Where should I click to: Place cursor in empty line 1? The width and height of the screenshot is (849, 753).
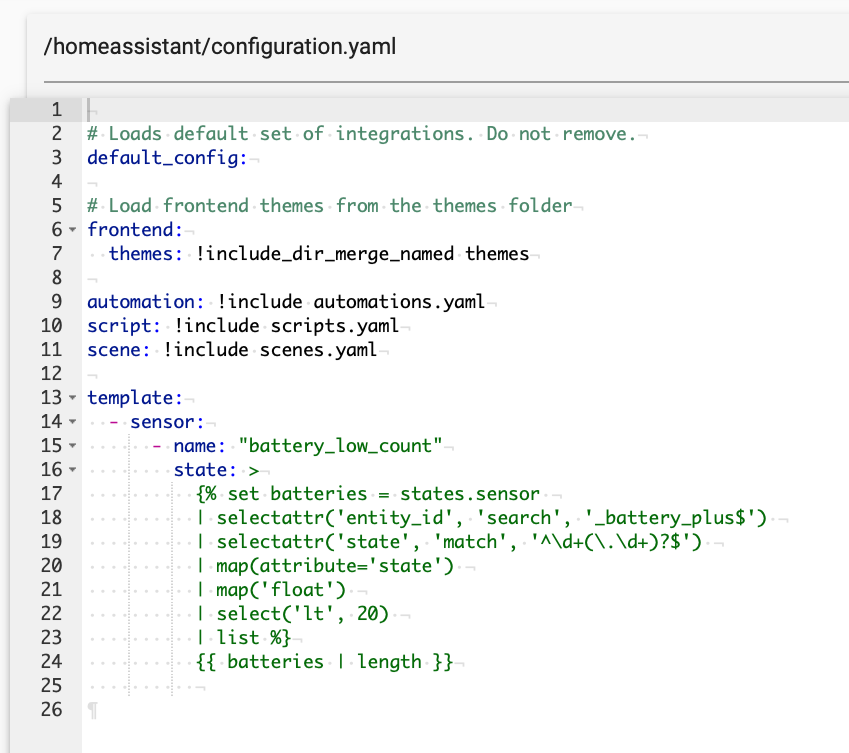click(466, 110)
